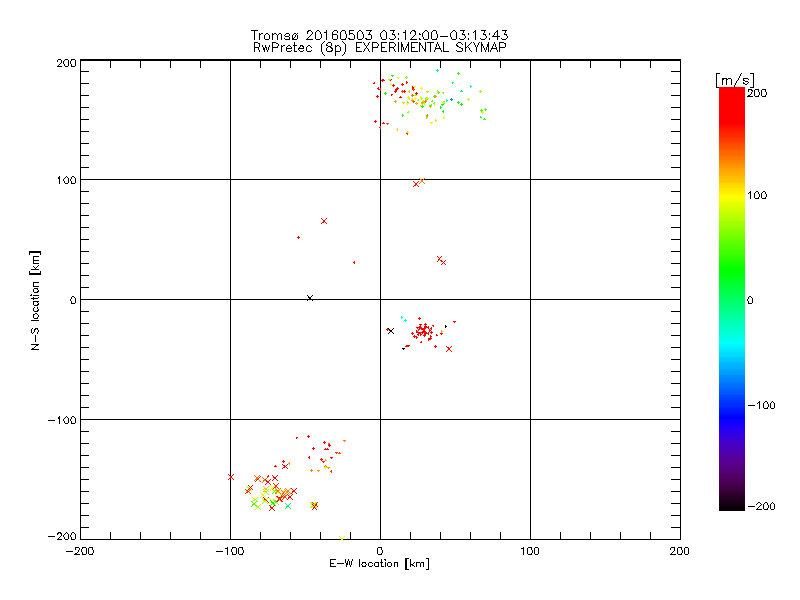This screenshot has width=800, height=600.
Task: Click the '-100' tick on the x-axis
Action: click(x=230, y=551)
